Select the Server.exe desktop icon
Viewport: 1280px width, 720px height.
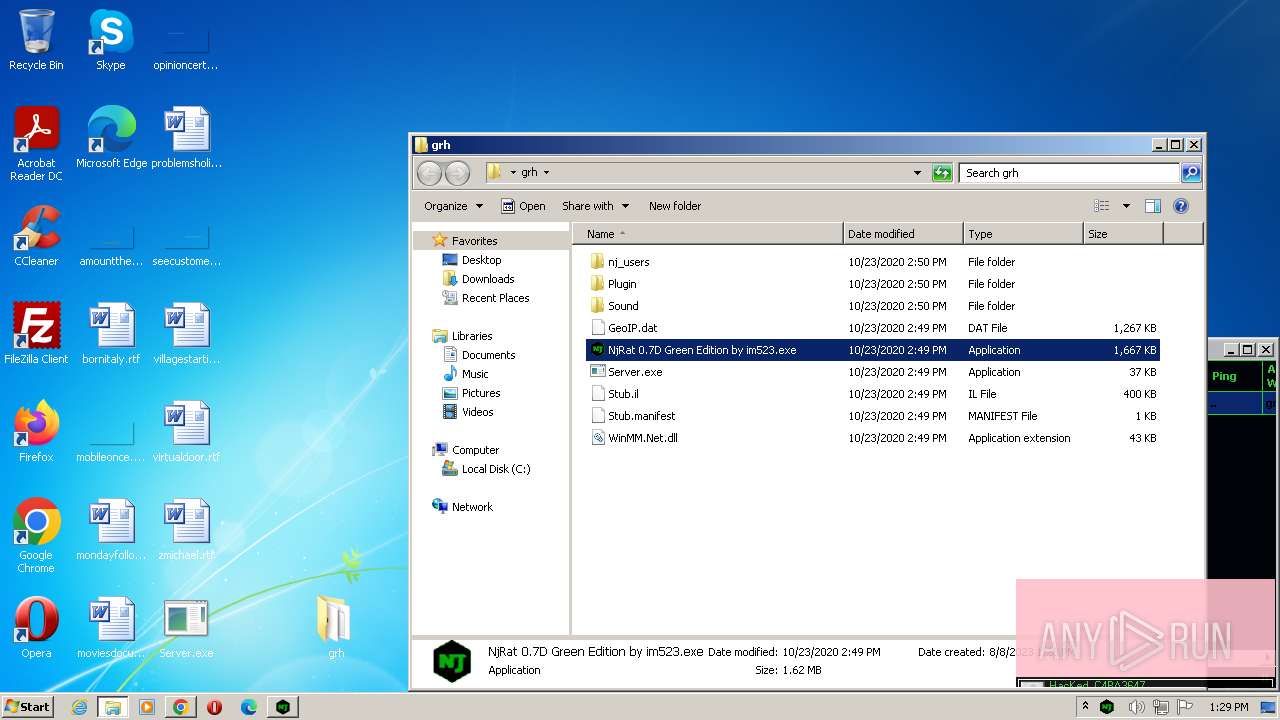click(186, 628)
